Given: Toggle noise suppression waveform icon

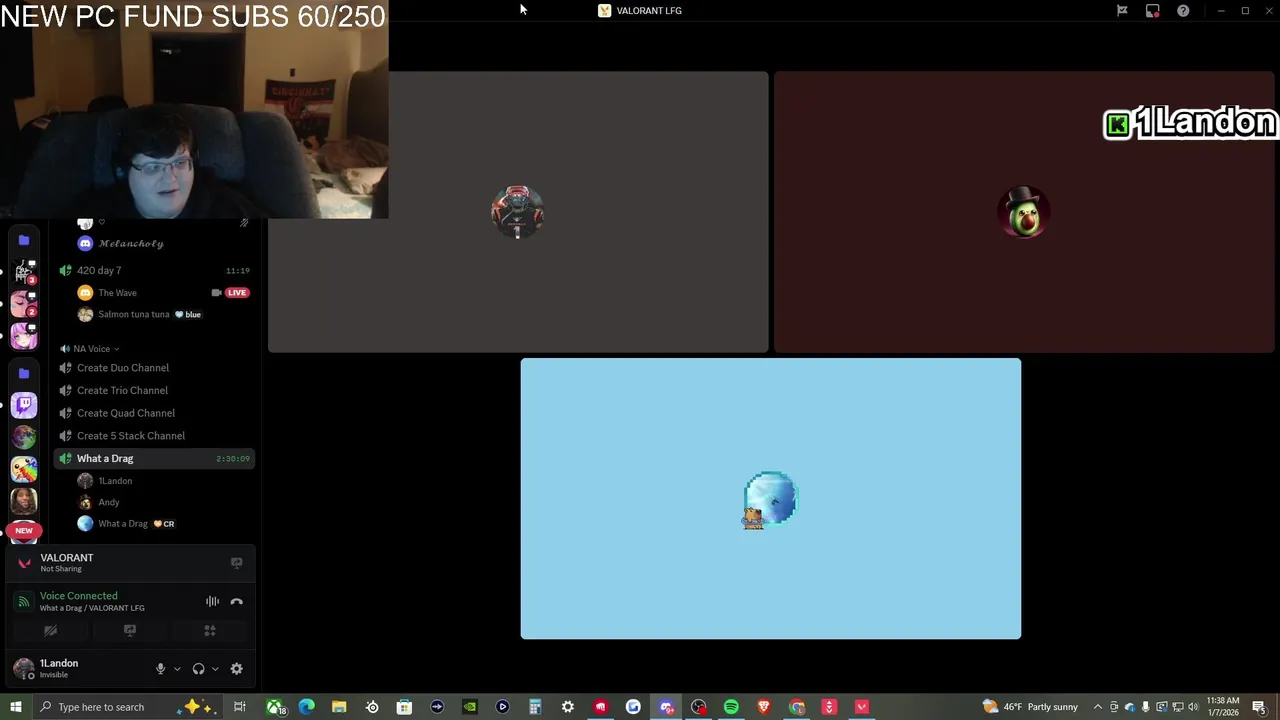Looking at the screenshot, I should 212,601.
